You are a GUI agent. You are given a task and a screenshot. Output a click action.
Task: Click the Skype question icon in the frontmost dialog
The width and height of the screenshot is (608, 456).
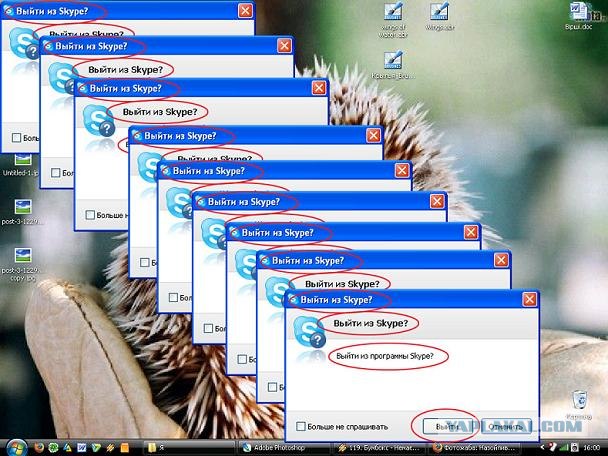[309, 332]
